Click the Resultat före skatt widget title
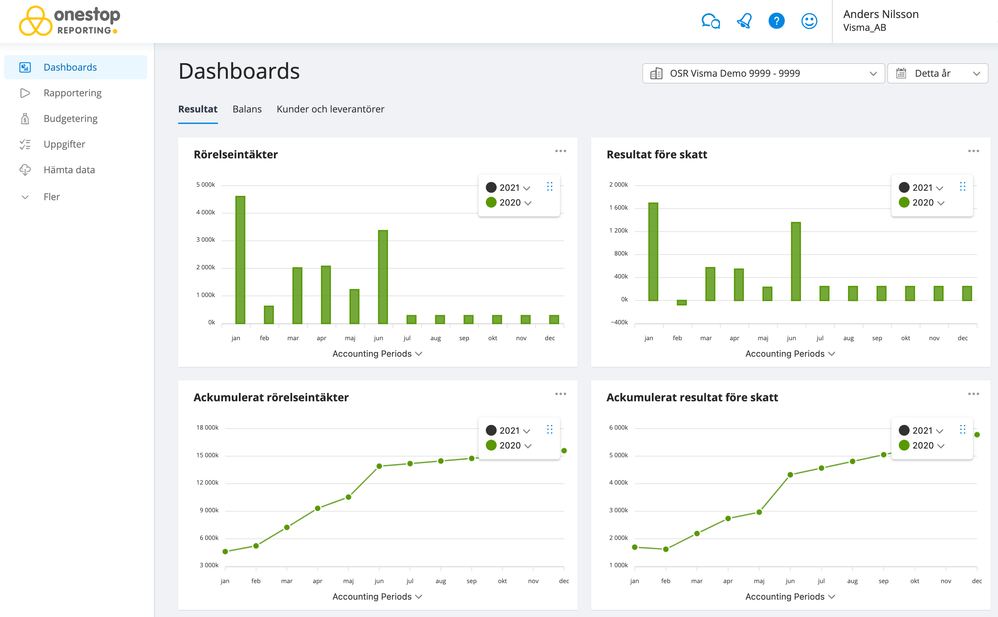Image resolution: width=998 pixels, height=617 pixels. 657,155
